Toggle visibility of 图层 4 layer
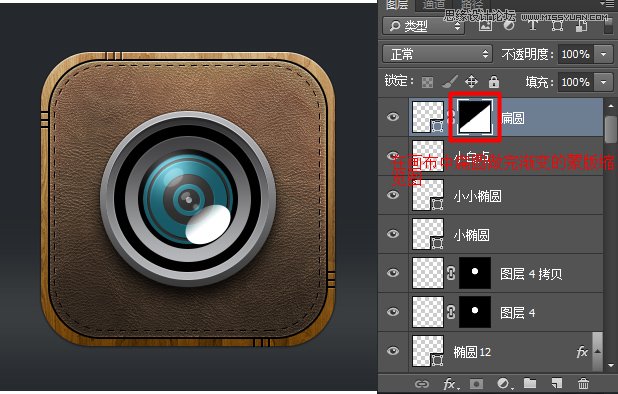The image size is (618, 394). tap(393, 312)
